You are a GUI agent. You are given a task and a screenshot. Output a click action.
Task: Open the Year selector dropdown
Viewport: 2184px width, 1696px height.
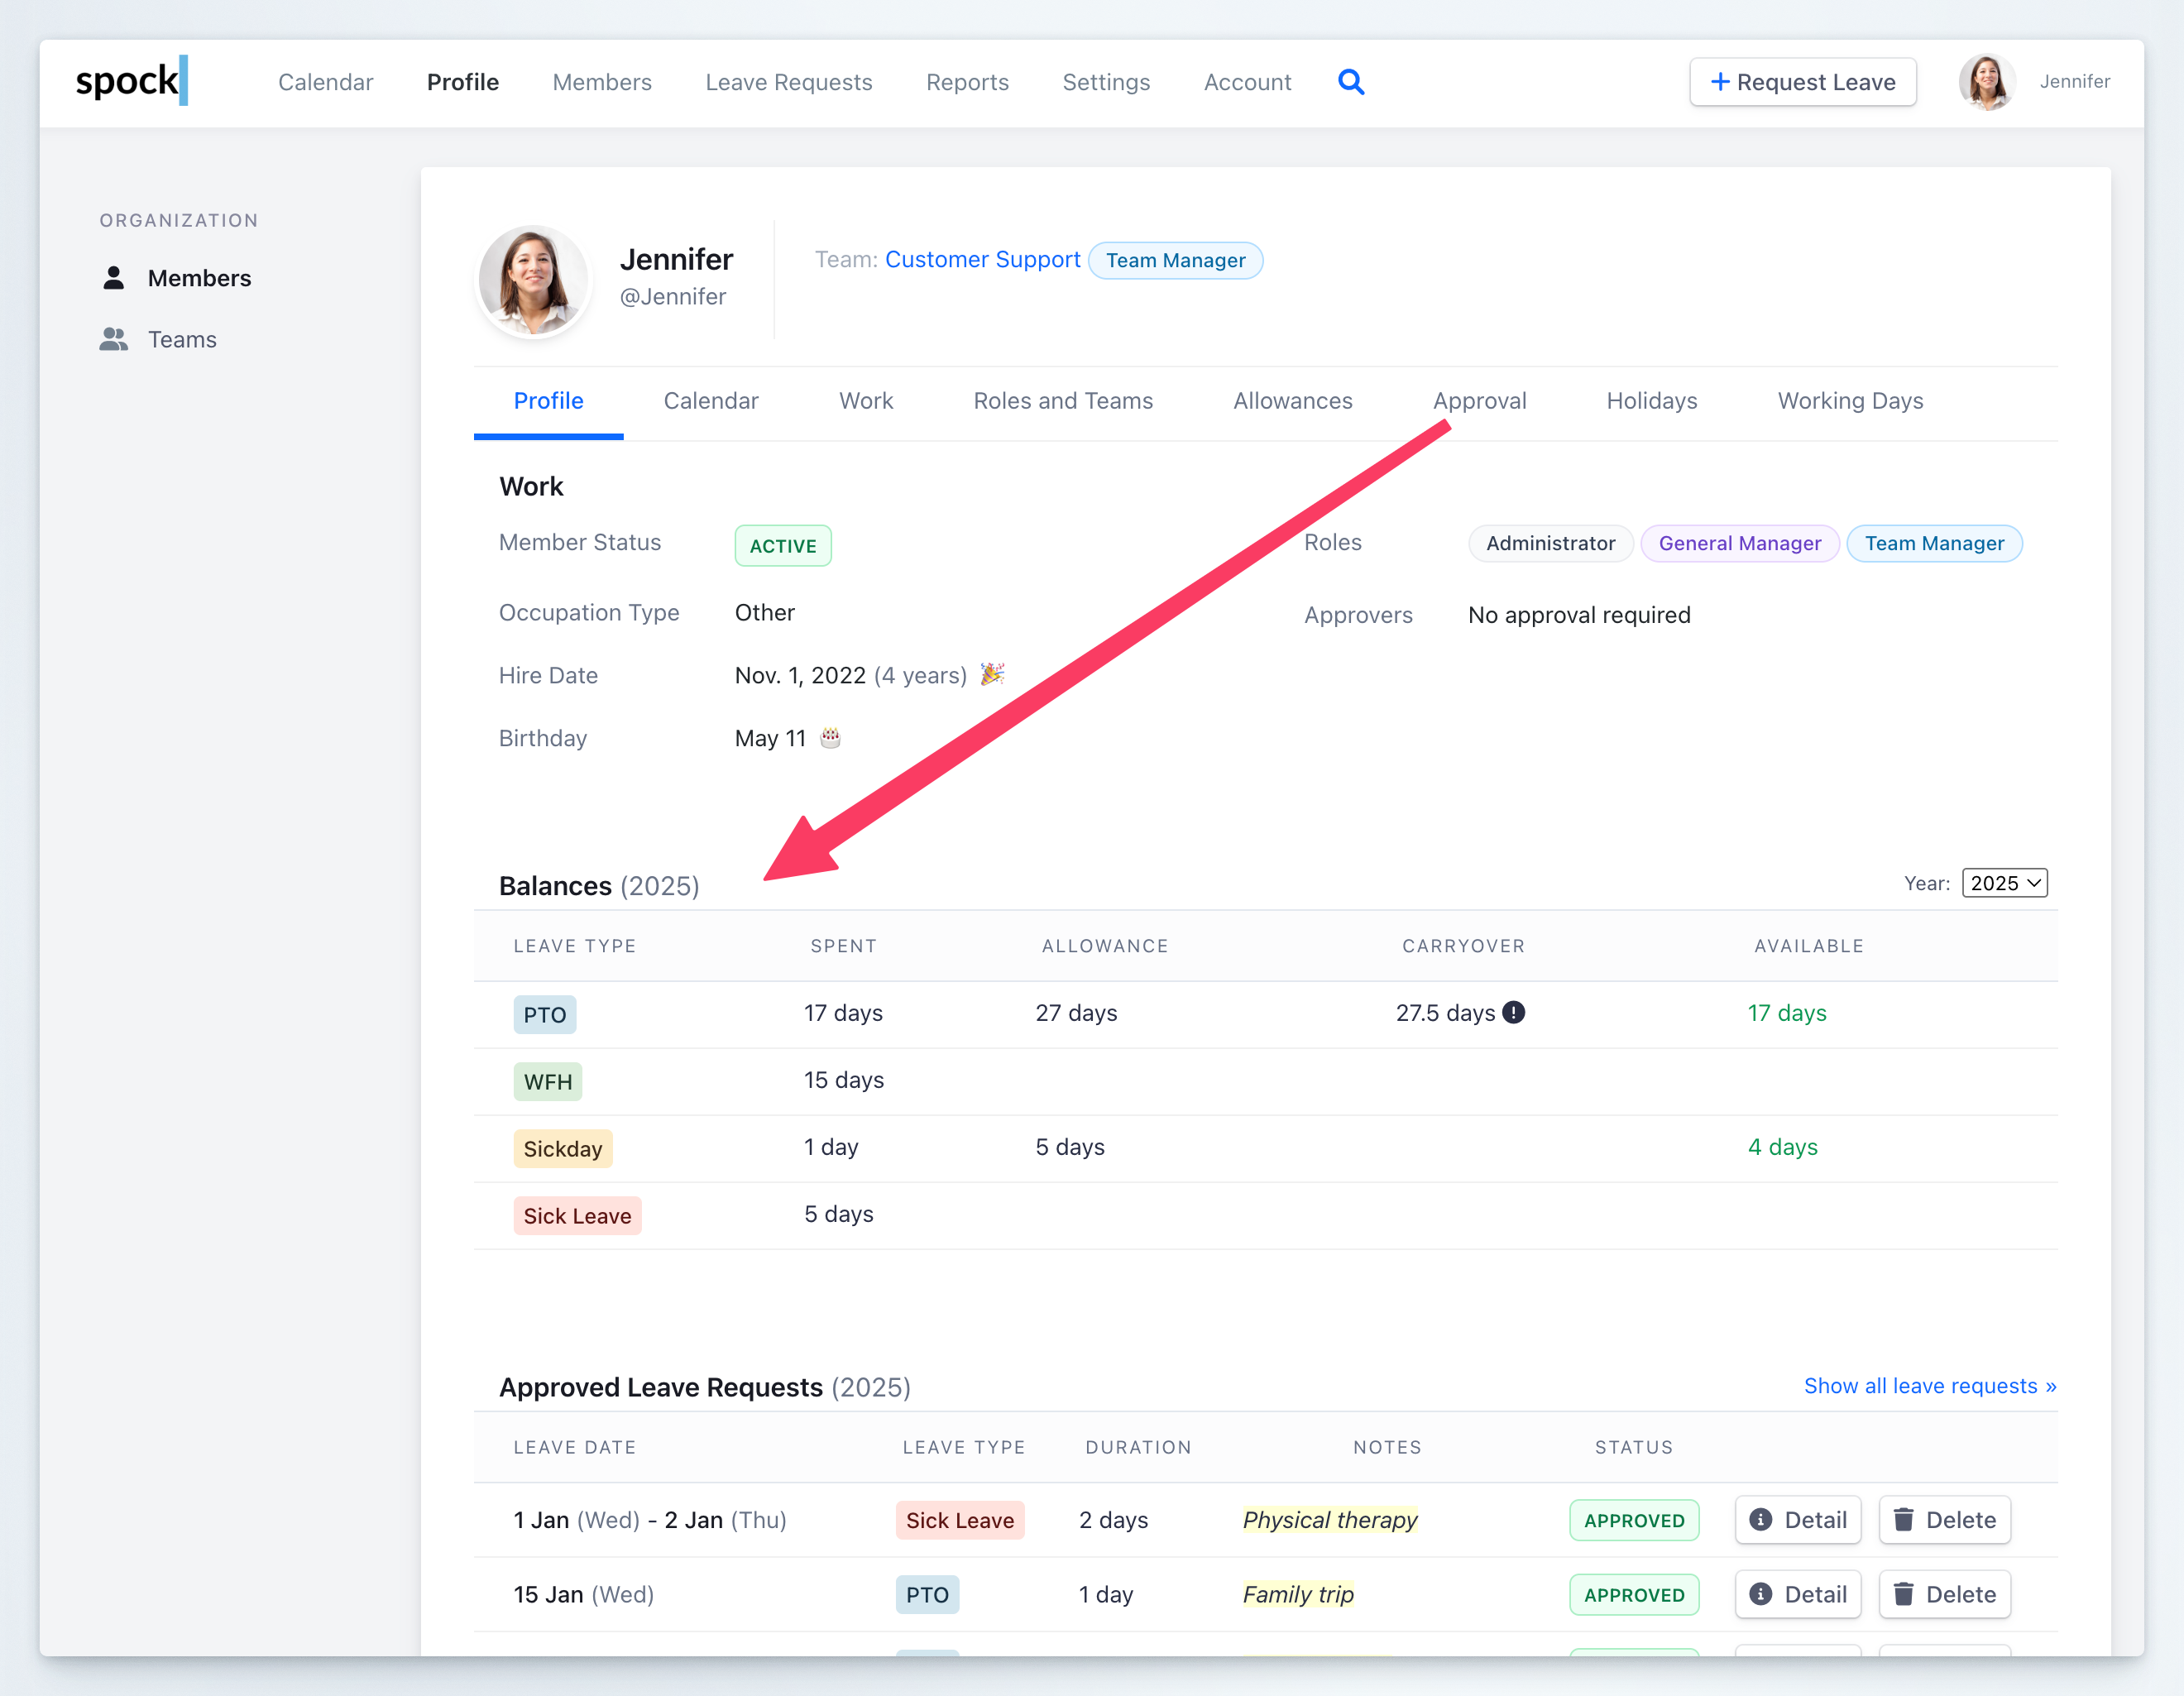pos(2004,883)
